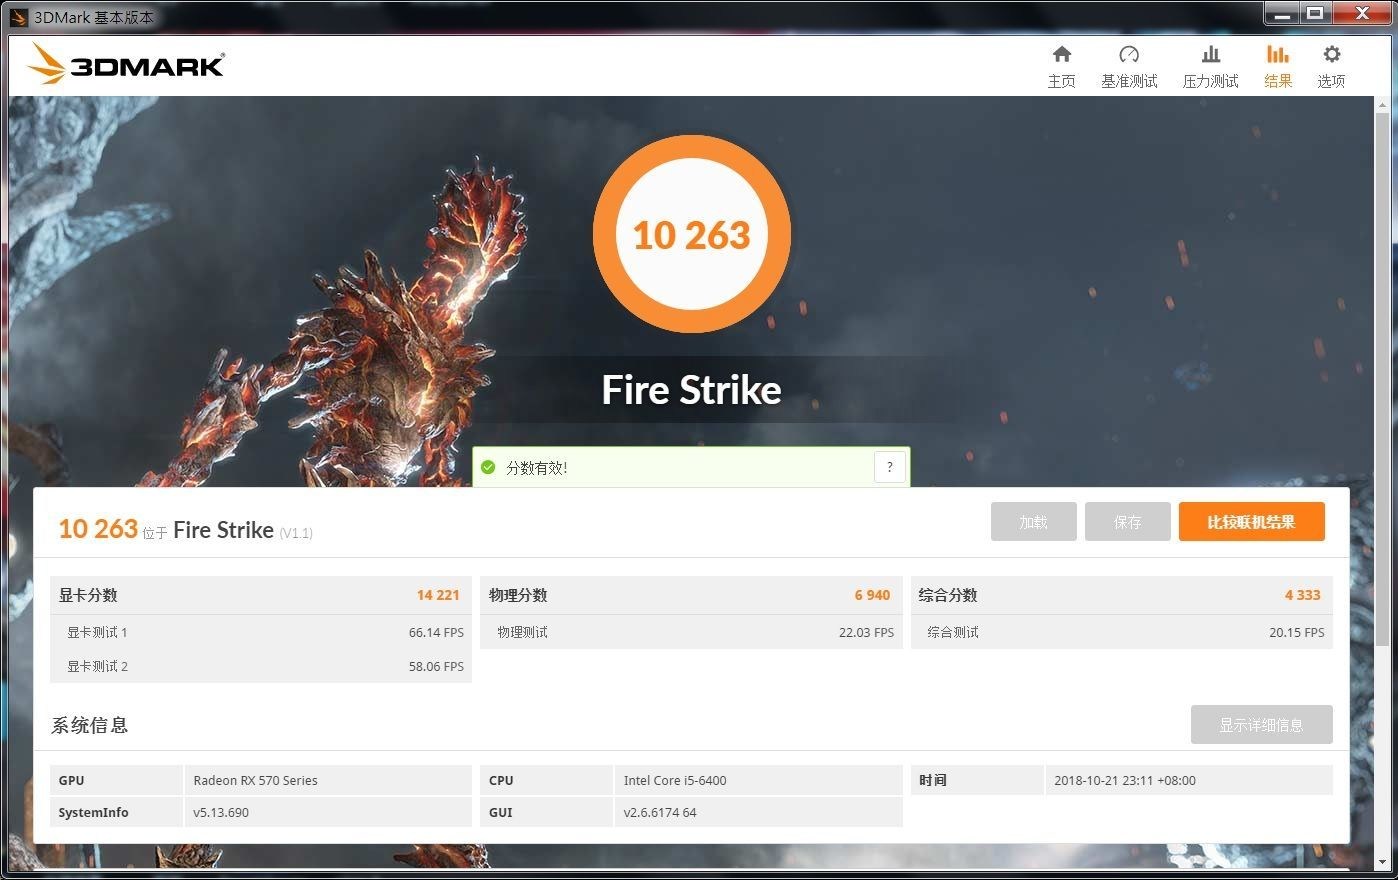Click the GUI version v2.6.6174 64
The height and width of the screenshot is (880, 1398).
click(x=660, y=812)
